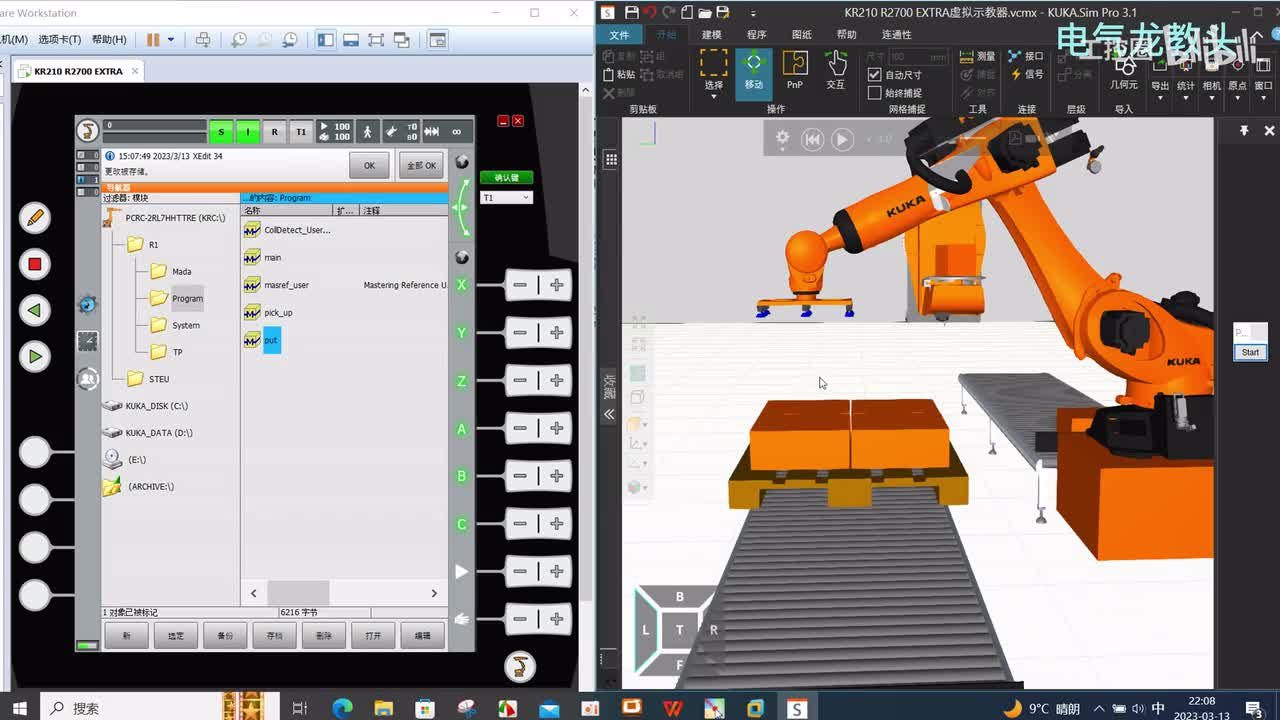Click the 测量 (Measure) tool
This screenshot has height=720, width=1280.
click(977, 56)
